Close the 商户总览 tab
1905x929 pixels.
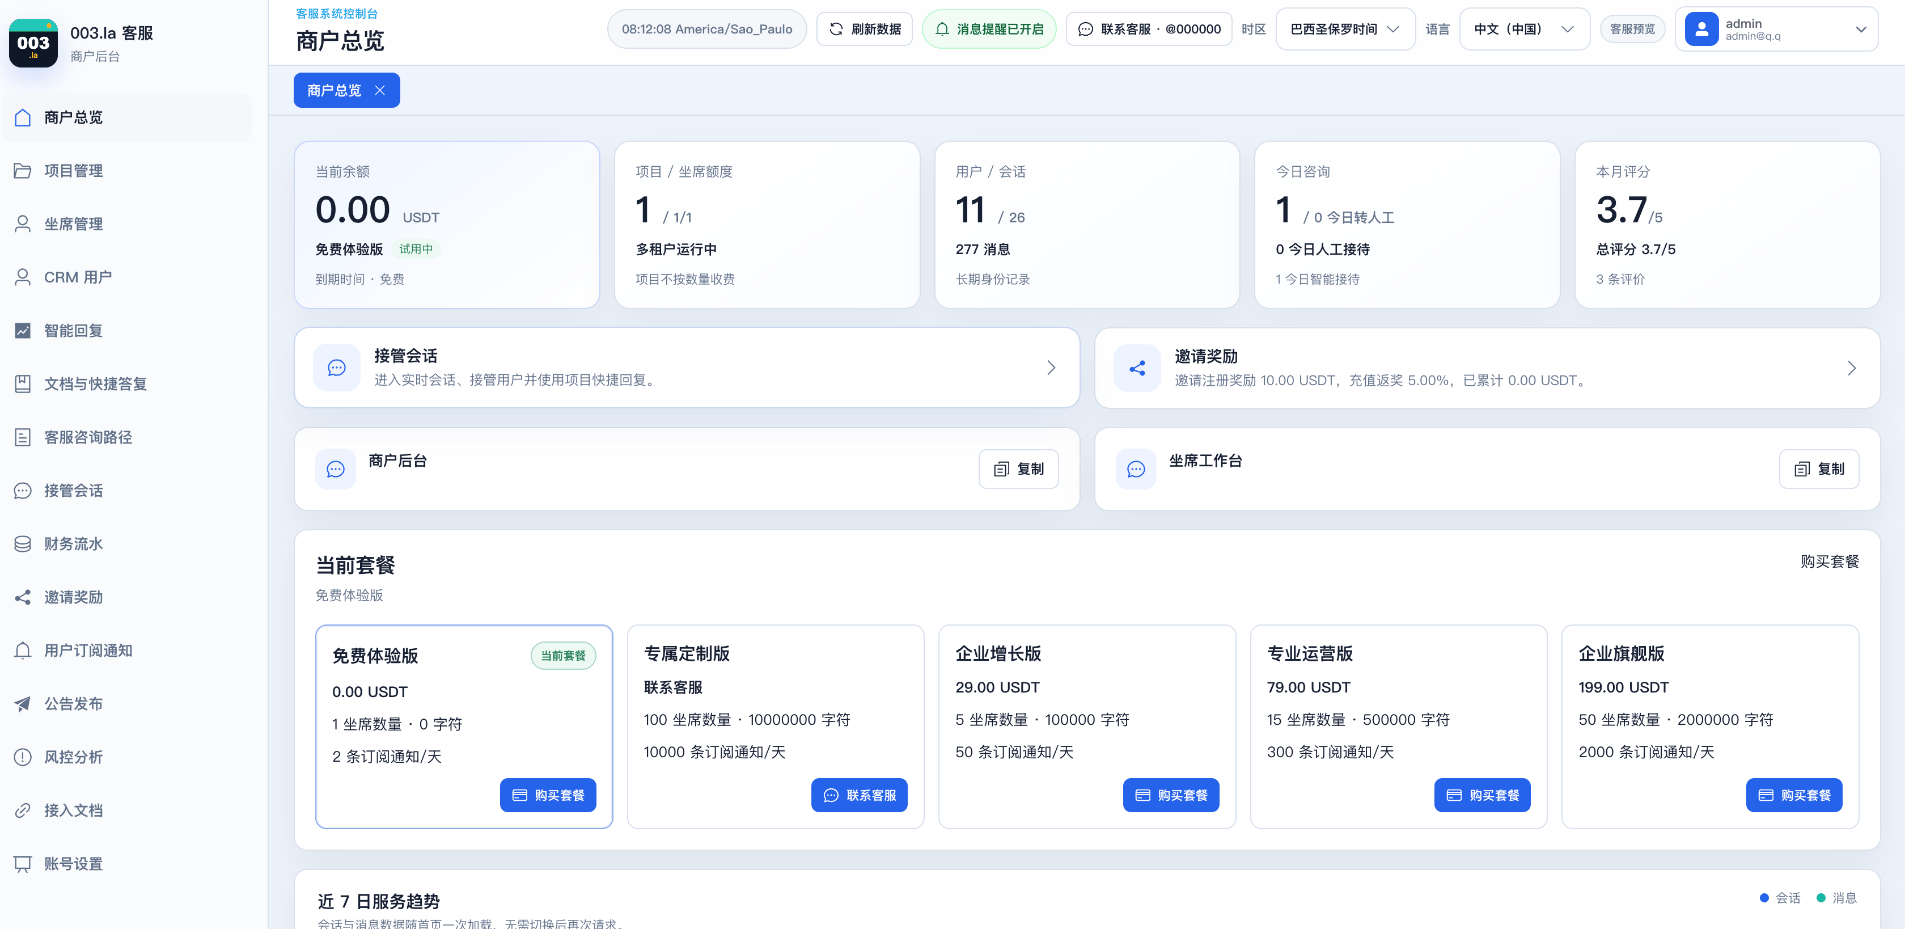point(380,90)
